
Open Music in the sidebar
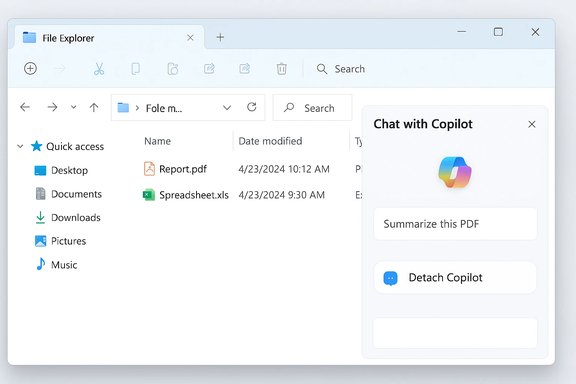[x=57, y=265]
